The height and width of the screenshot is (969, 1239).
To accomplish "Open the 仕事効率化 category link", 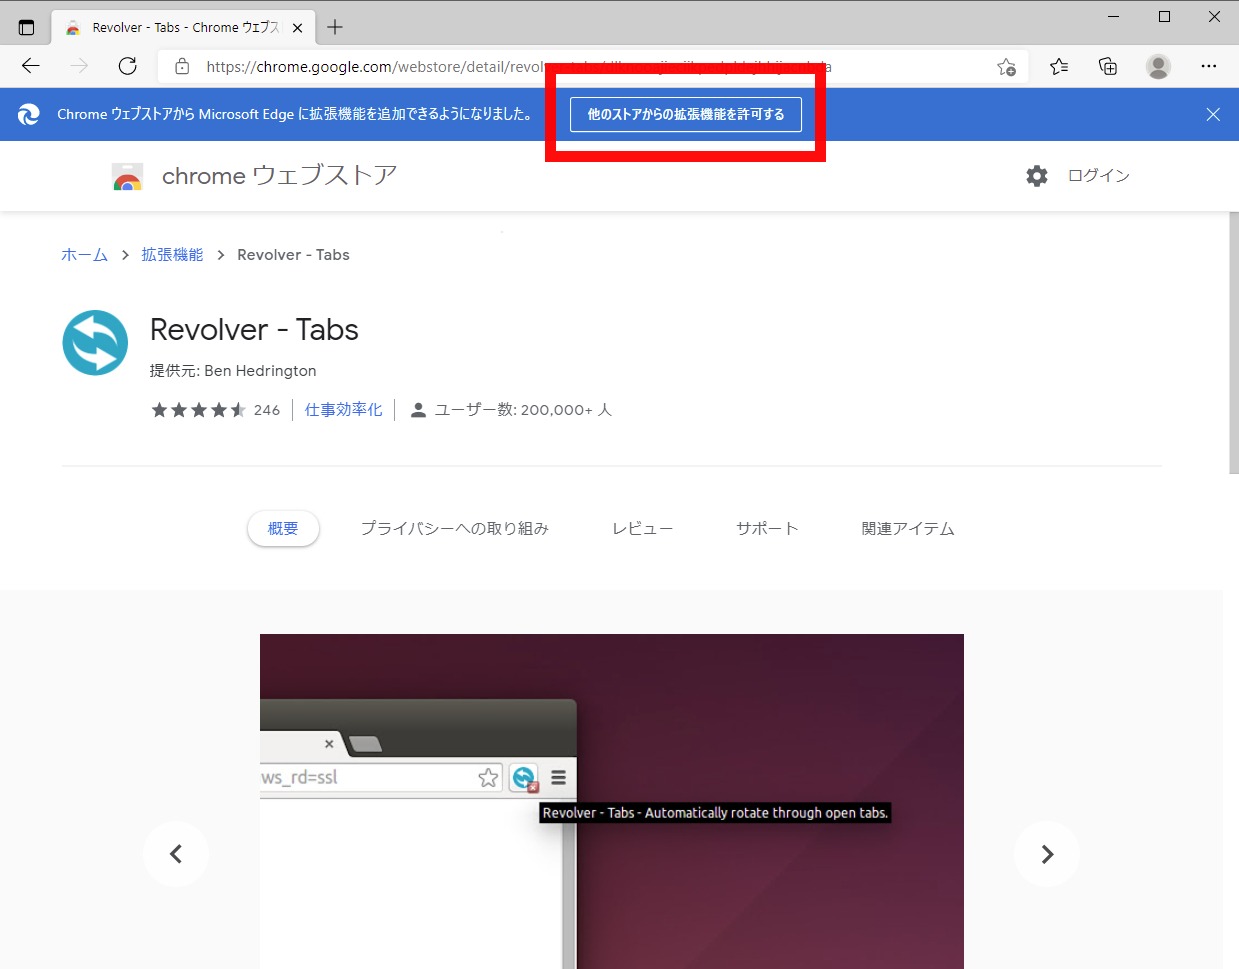I will [343, 410].
